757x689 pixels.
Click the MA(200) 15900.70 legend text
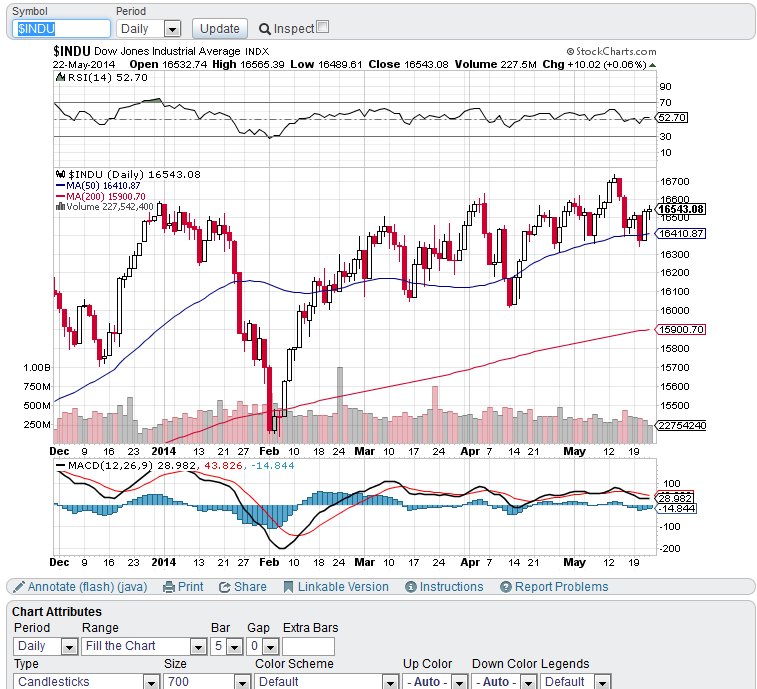pos(106,197)
